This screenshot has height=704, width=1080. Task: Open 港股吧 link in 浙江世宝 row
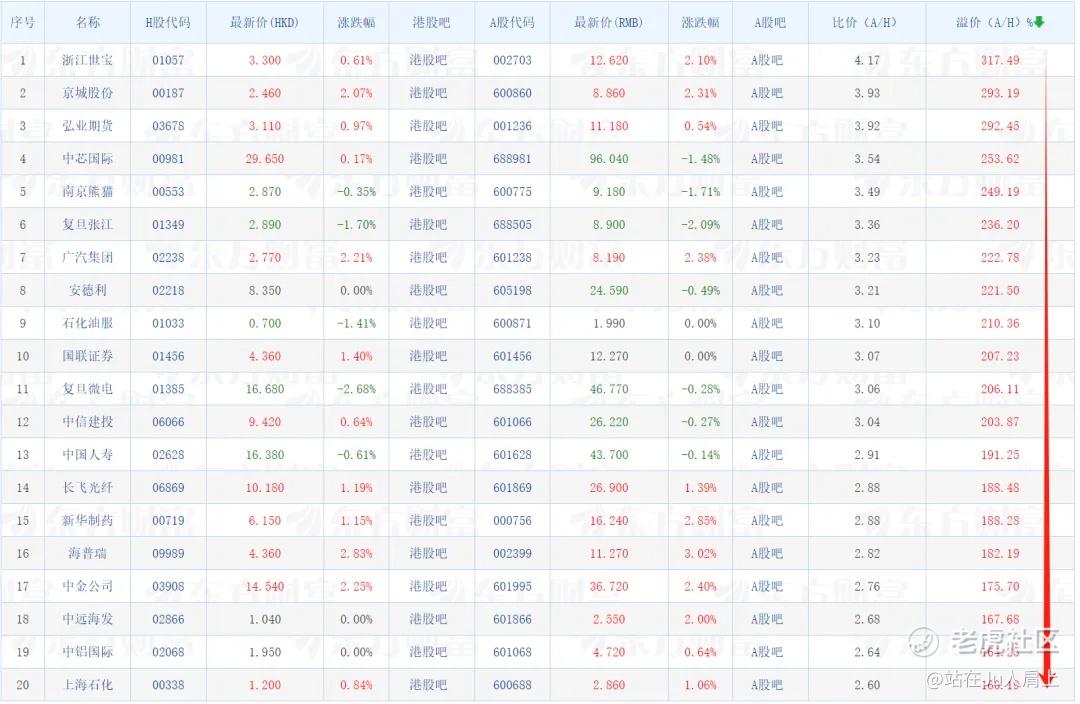click(x=428, y=60)
